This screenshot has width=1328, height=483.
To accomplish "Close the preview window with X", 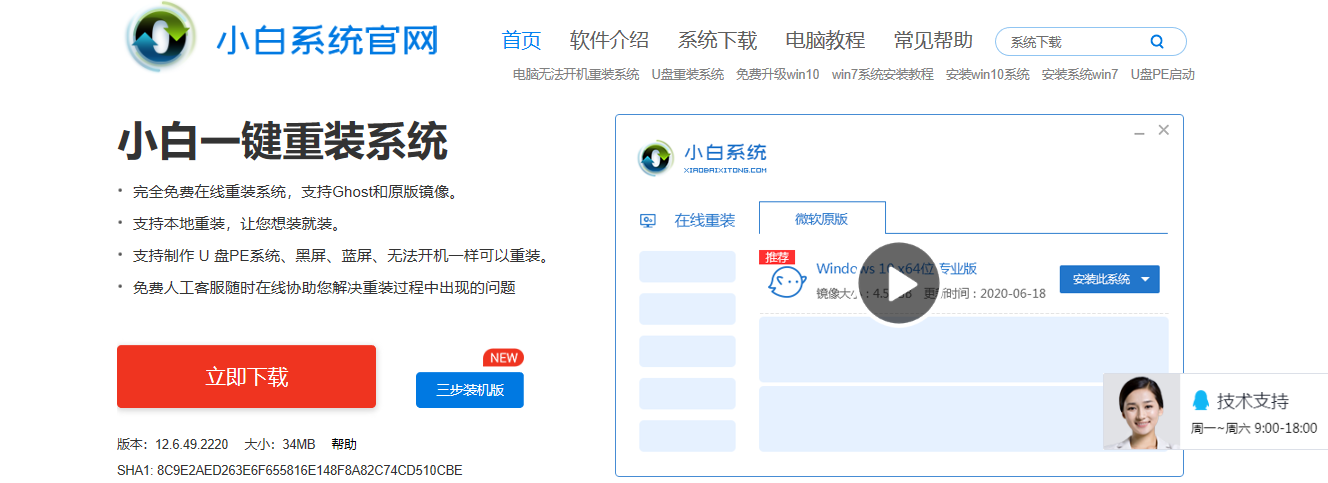I will point(1163,131).
